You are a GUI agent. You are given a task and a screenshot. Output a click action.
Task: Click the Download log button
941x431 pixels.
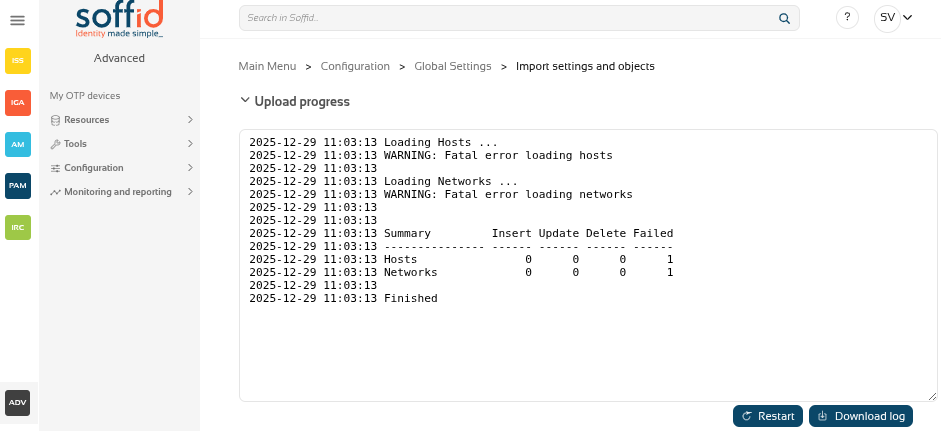(x=861, y=416)
